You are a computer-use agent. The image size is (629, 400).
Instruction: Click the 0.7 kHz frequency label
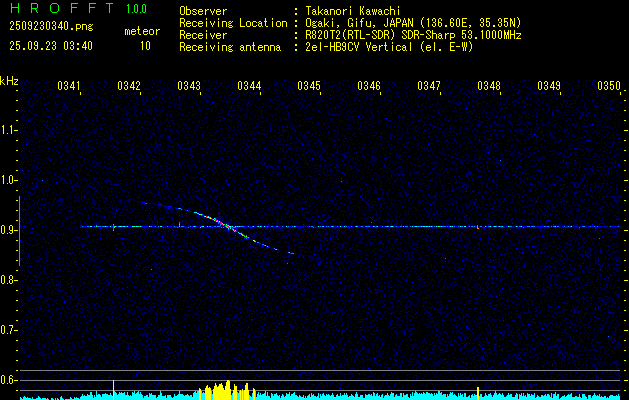pyautogui.click(x=8, y=330)
